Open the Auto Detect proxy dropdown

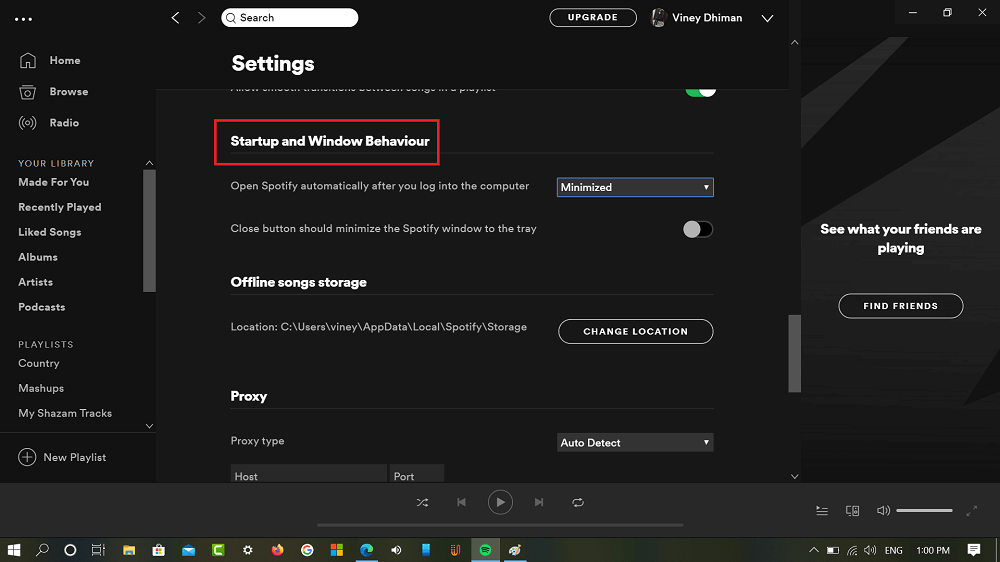click(635, 443)
